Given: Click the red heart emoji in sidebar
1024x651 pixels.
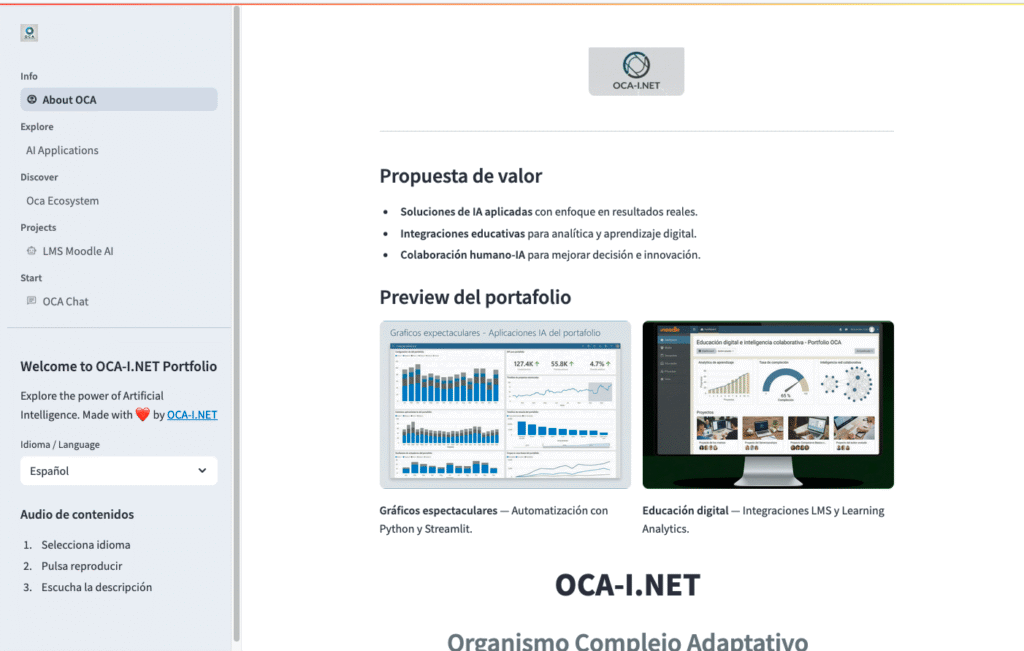Looking at the screenshot, I should pyautogui.click(x=142, y=414).
